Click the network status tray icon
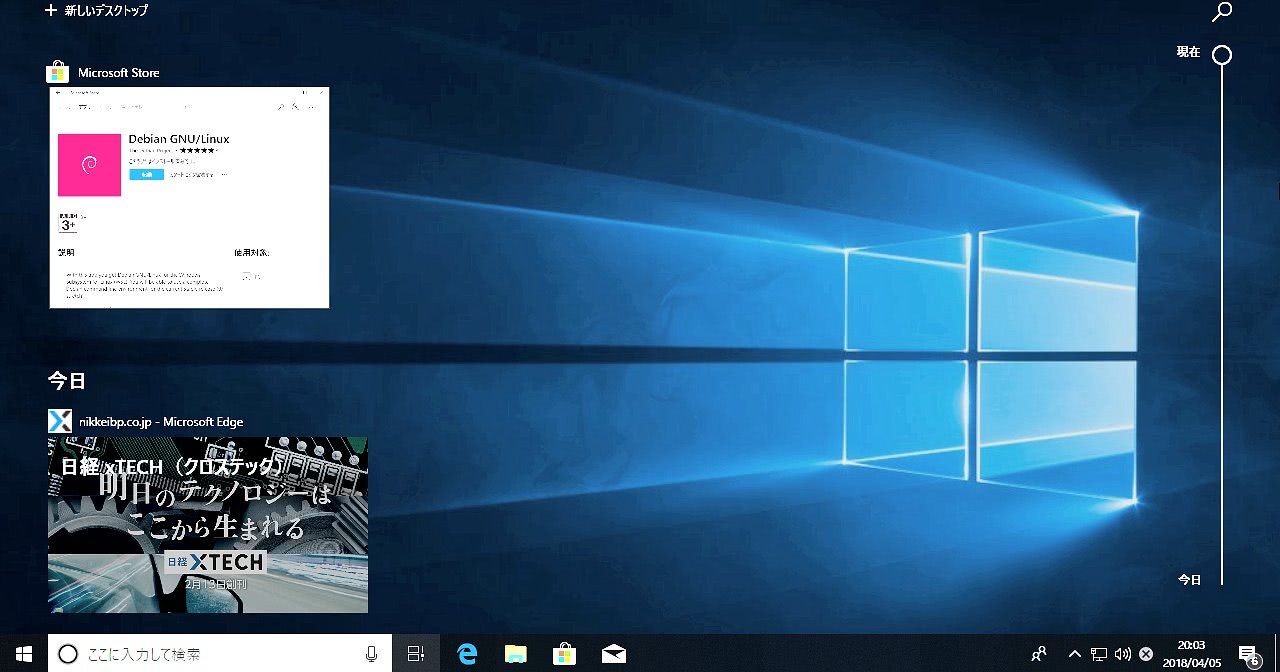Image resolution: width=1280 pixels, height=672 pixels. click(1098, 654)
